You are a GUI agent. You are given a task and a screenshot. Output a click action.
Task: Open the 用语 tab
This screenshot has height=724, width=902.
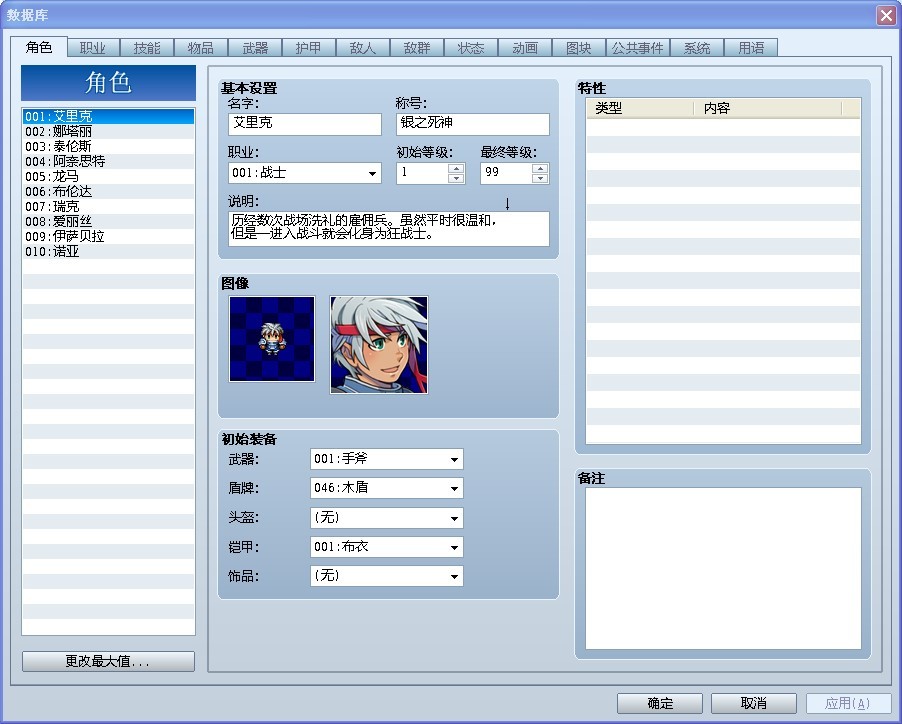coord(751,48)
